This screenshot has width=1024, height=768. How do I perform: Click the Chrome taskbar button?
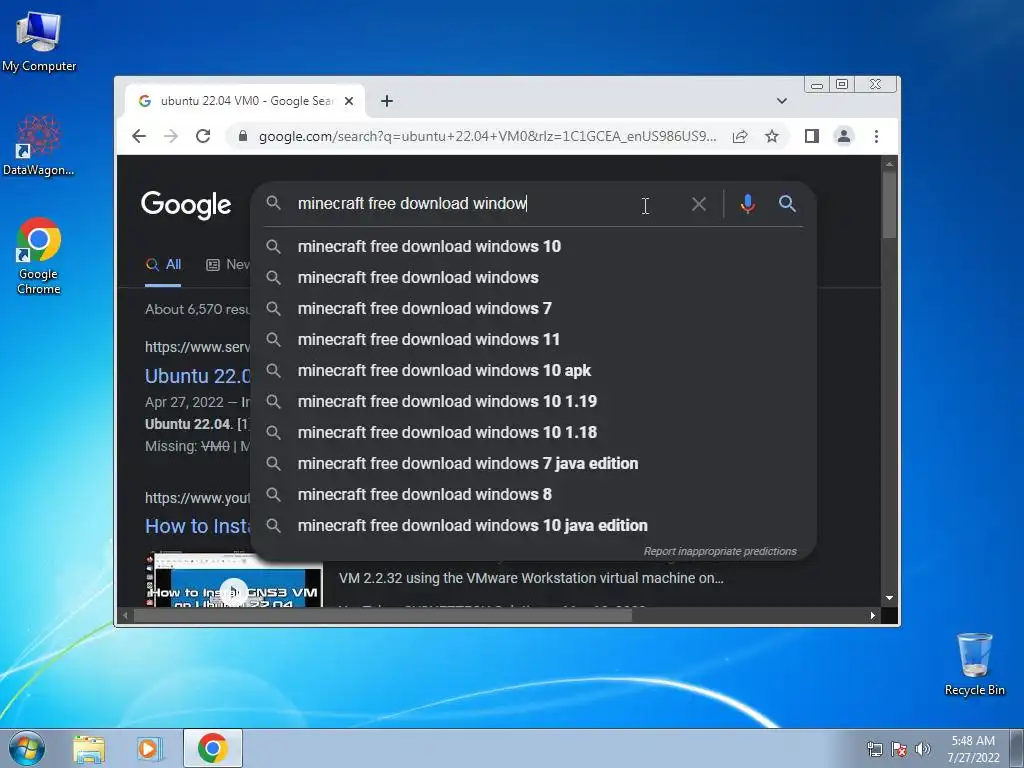coord(213,748)
